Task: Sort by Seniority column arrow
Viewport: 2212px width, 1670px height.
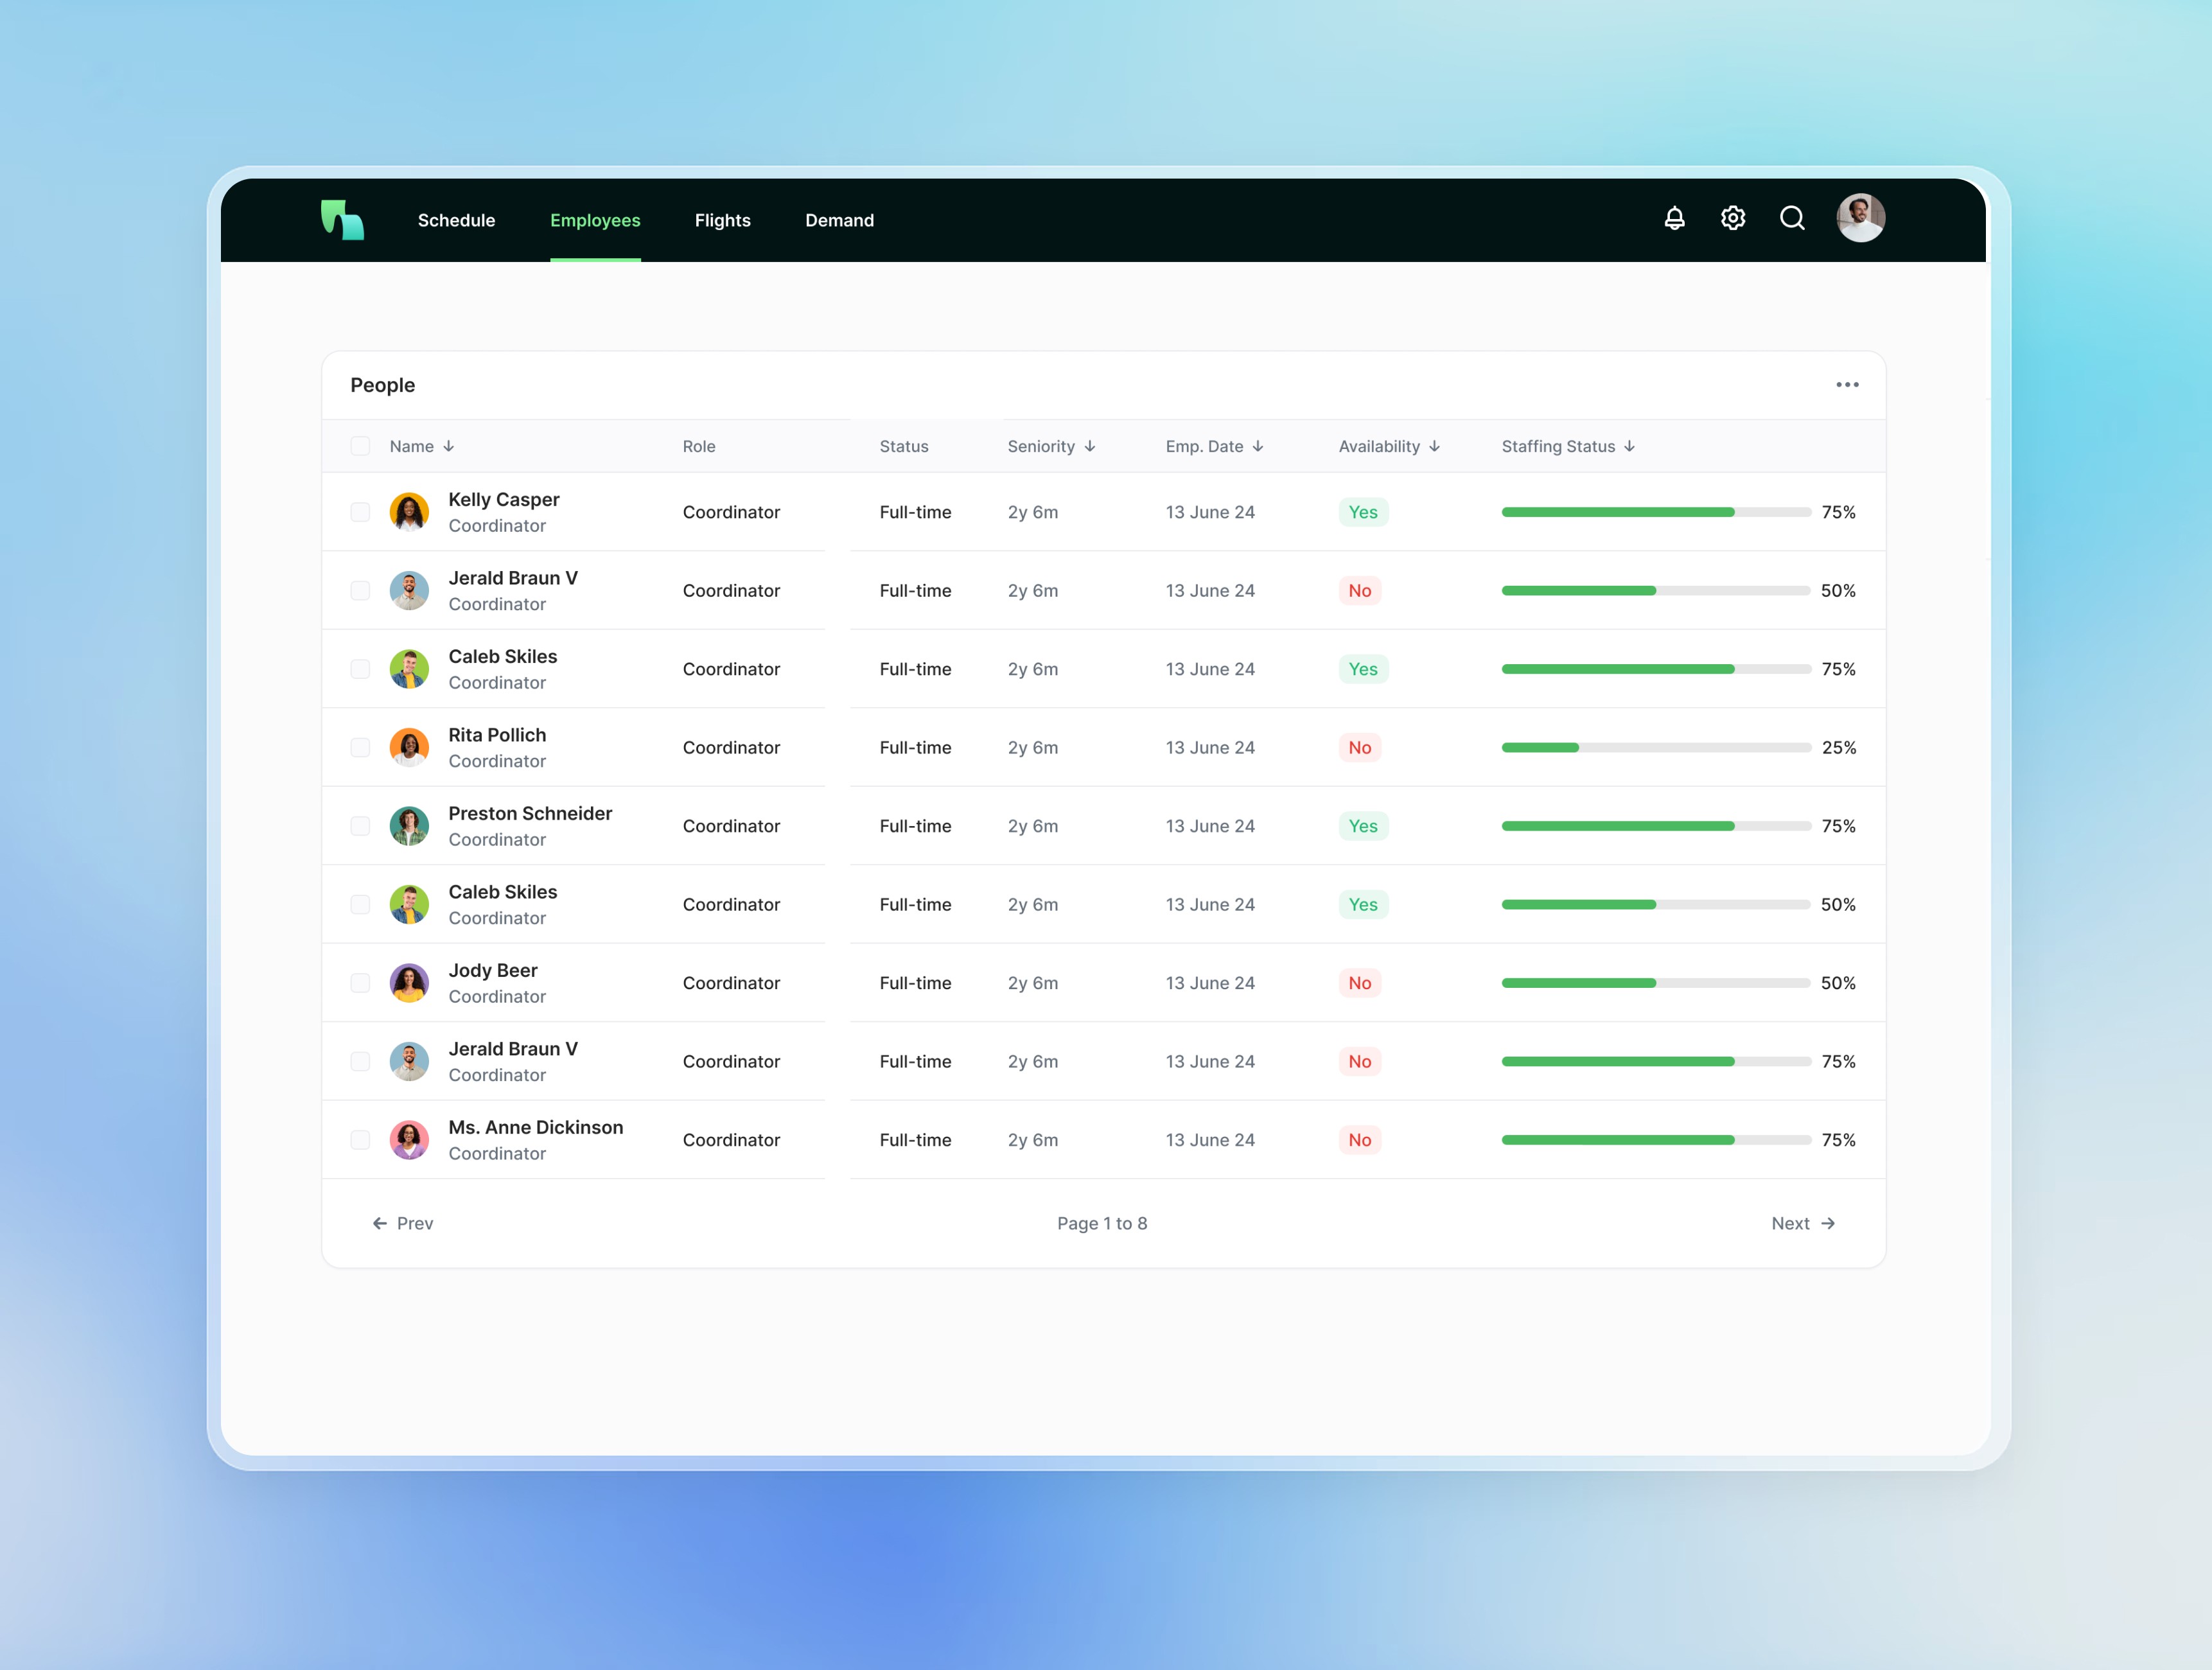Action: point(1089,446)
